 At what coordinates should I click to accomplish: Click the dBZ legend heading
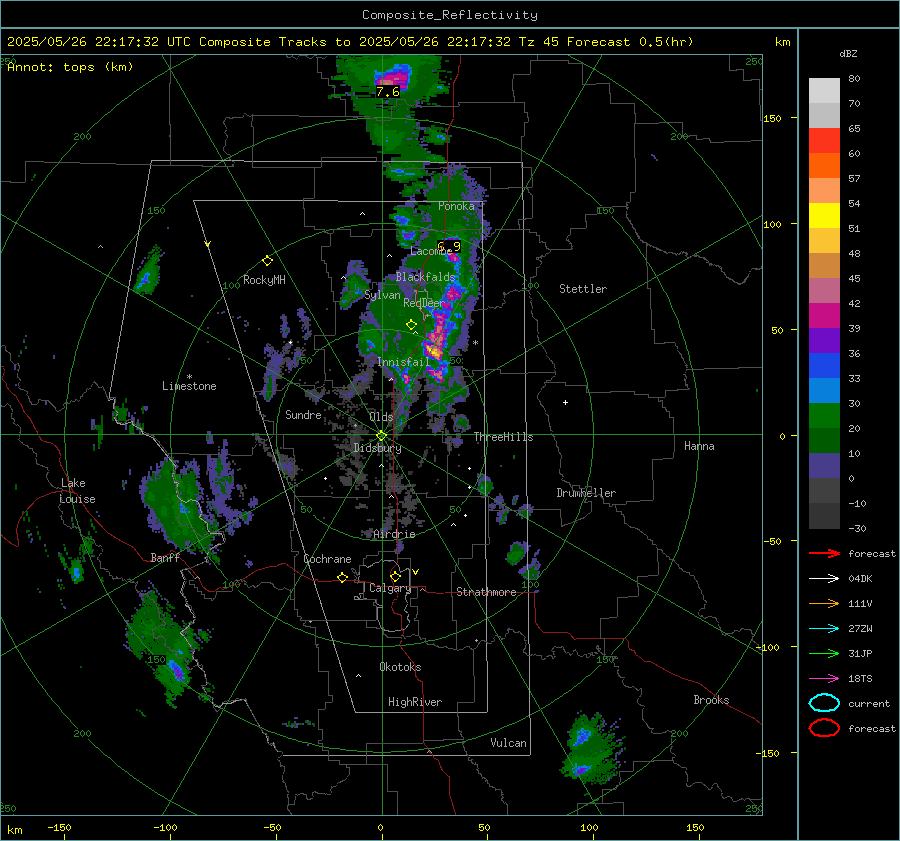(x=848, y=53)
